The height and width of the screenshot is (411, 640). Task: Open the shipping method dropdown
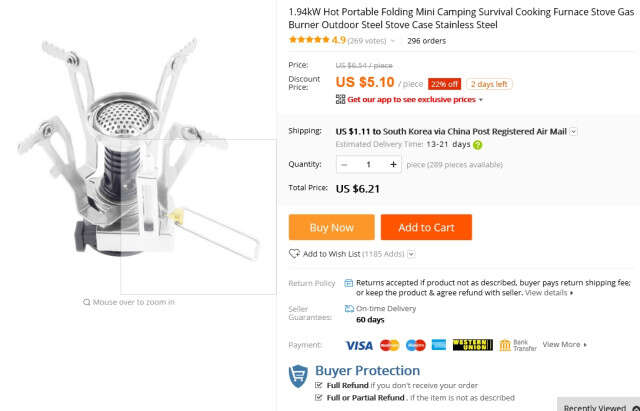[x=573, y=132]
